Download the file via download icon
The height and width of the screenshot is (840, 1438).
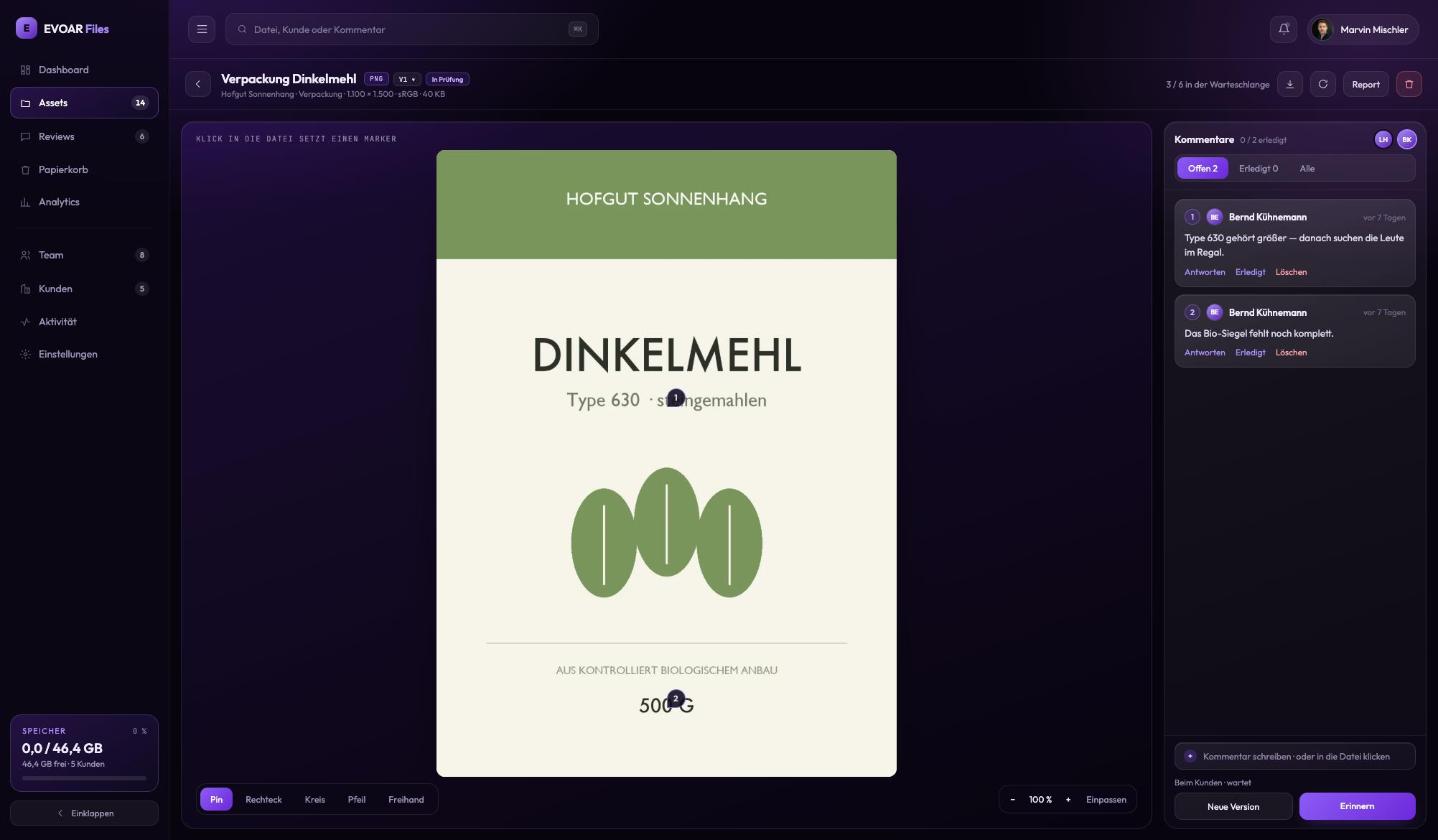point(1290,84)
